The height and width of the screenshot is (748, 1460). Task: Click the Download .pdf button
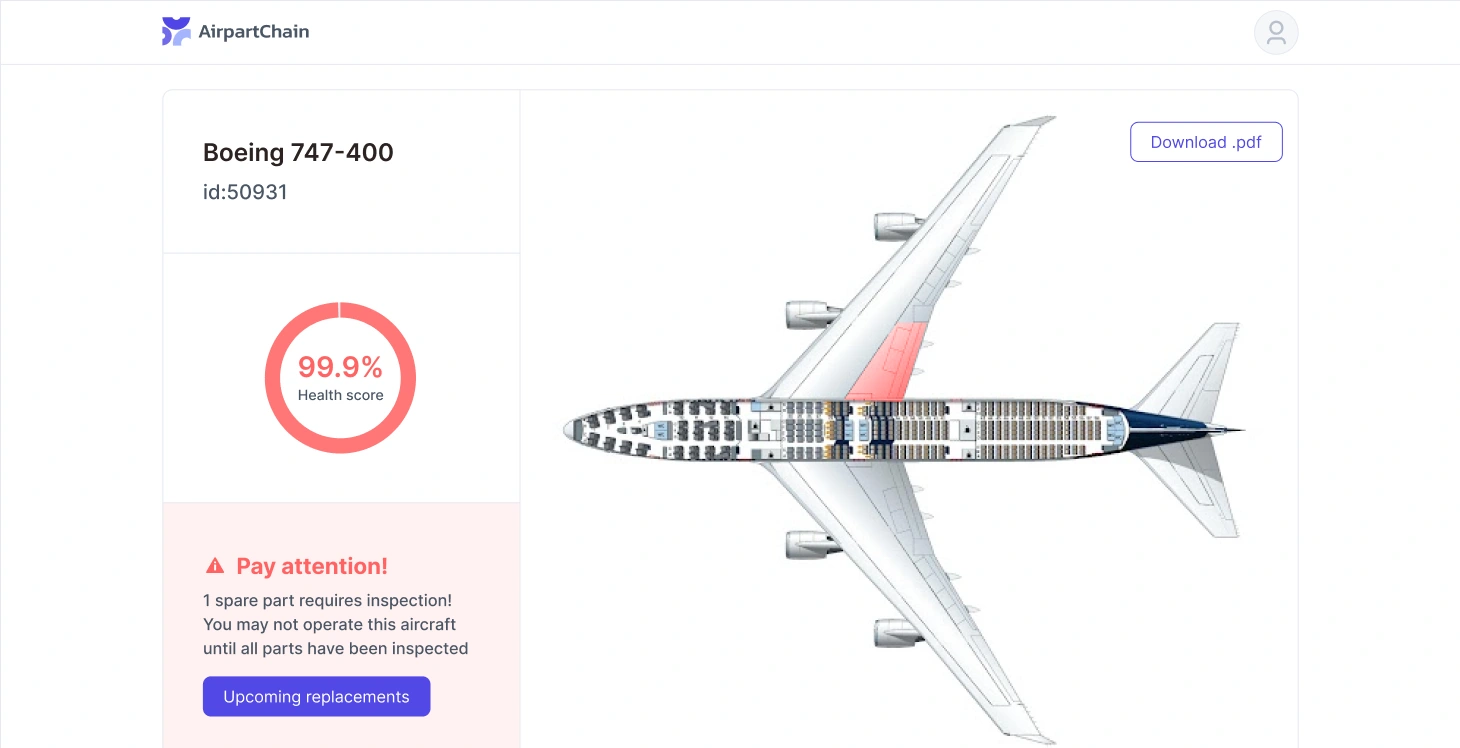(x=1206, y=141)
